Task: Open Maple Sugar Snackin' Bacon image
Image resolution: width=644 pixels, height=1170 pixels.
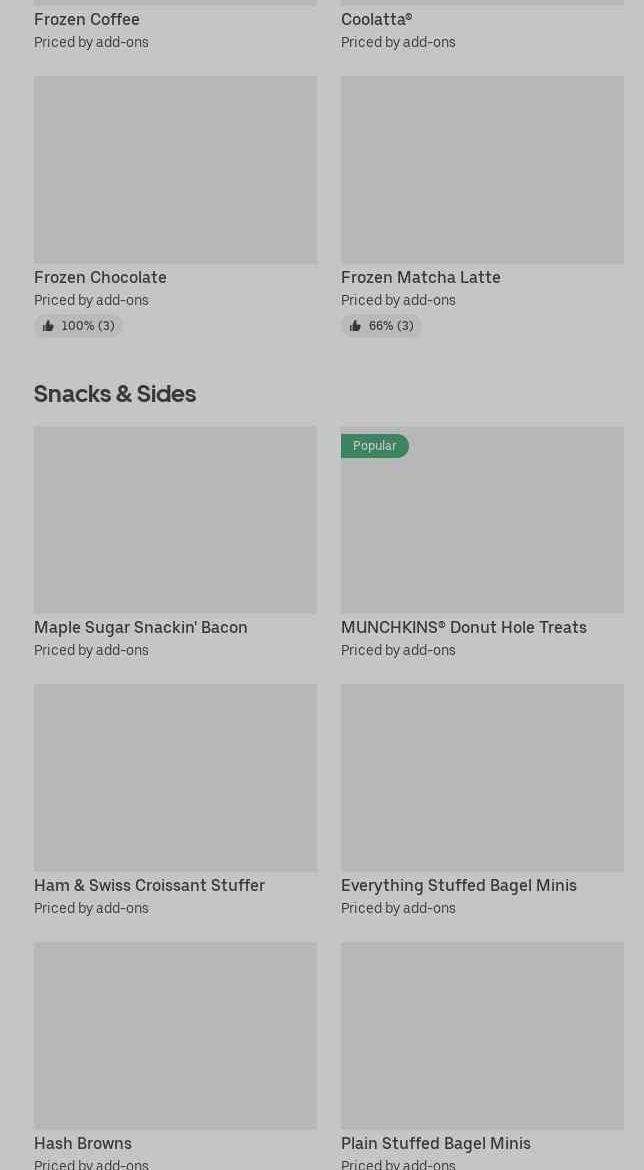Action: [x=175, y=520]
